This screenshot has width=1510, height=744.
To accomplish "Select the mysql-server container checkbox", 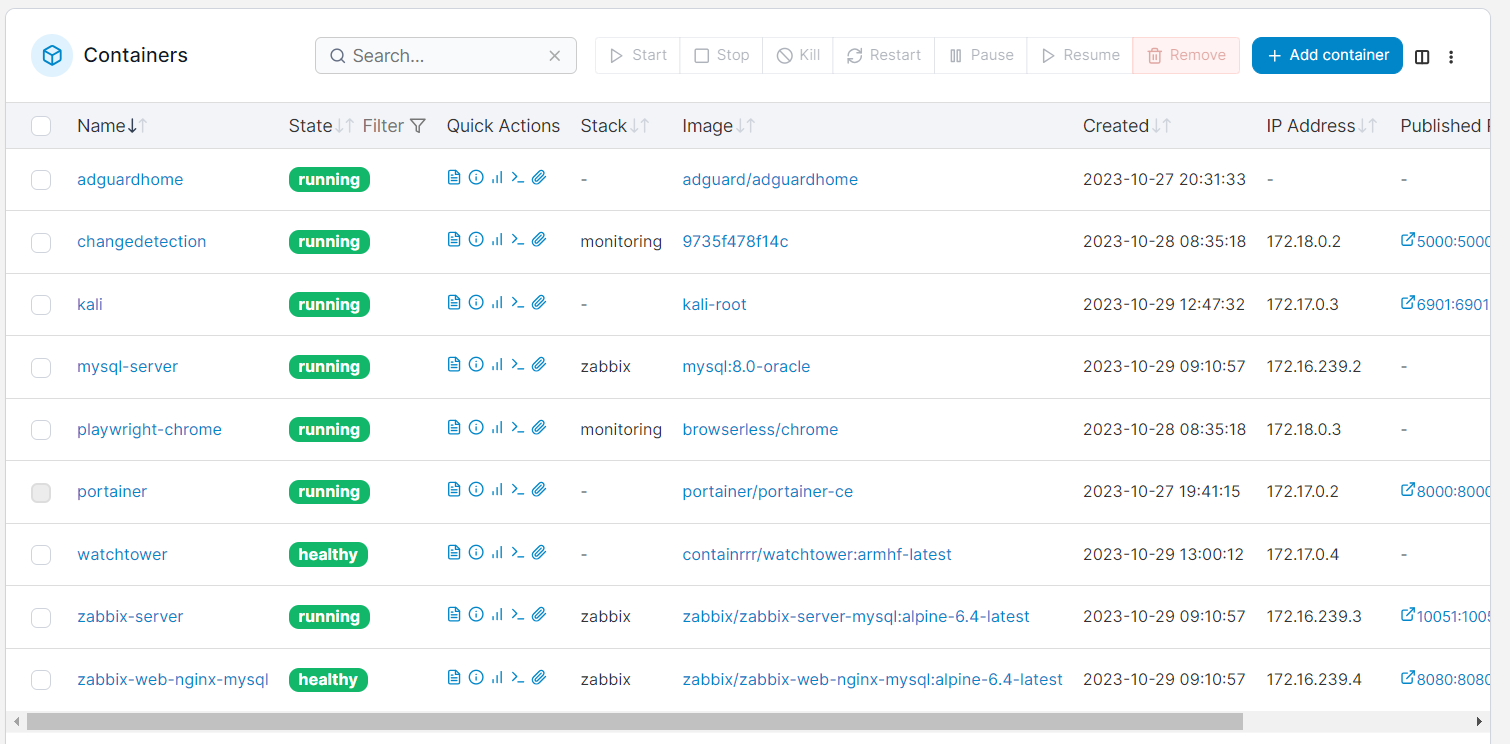I will tap(41, 367).
